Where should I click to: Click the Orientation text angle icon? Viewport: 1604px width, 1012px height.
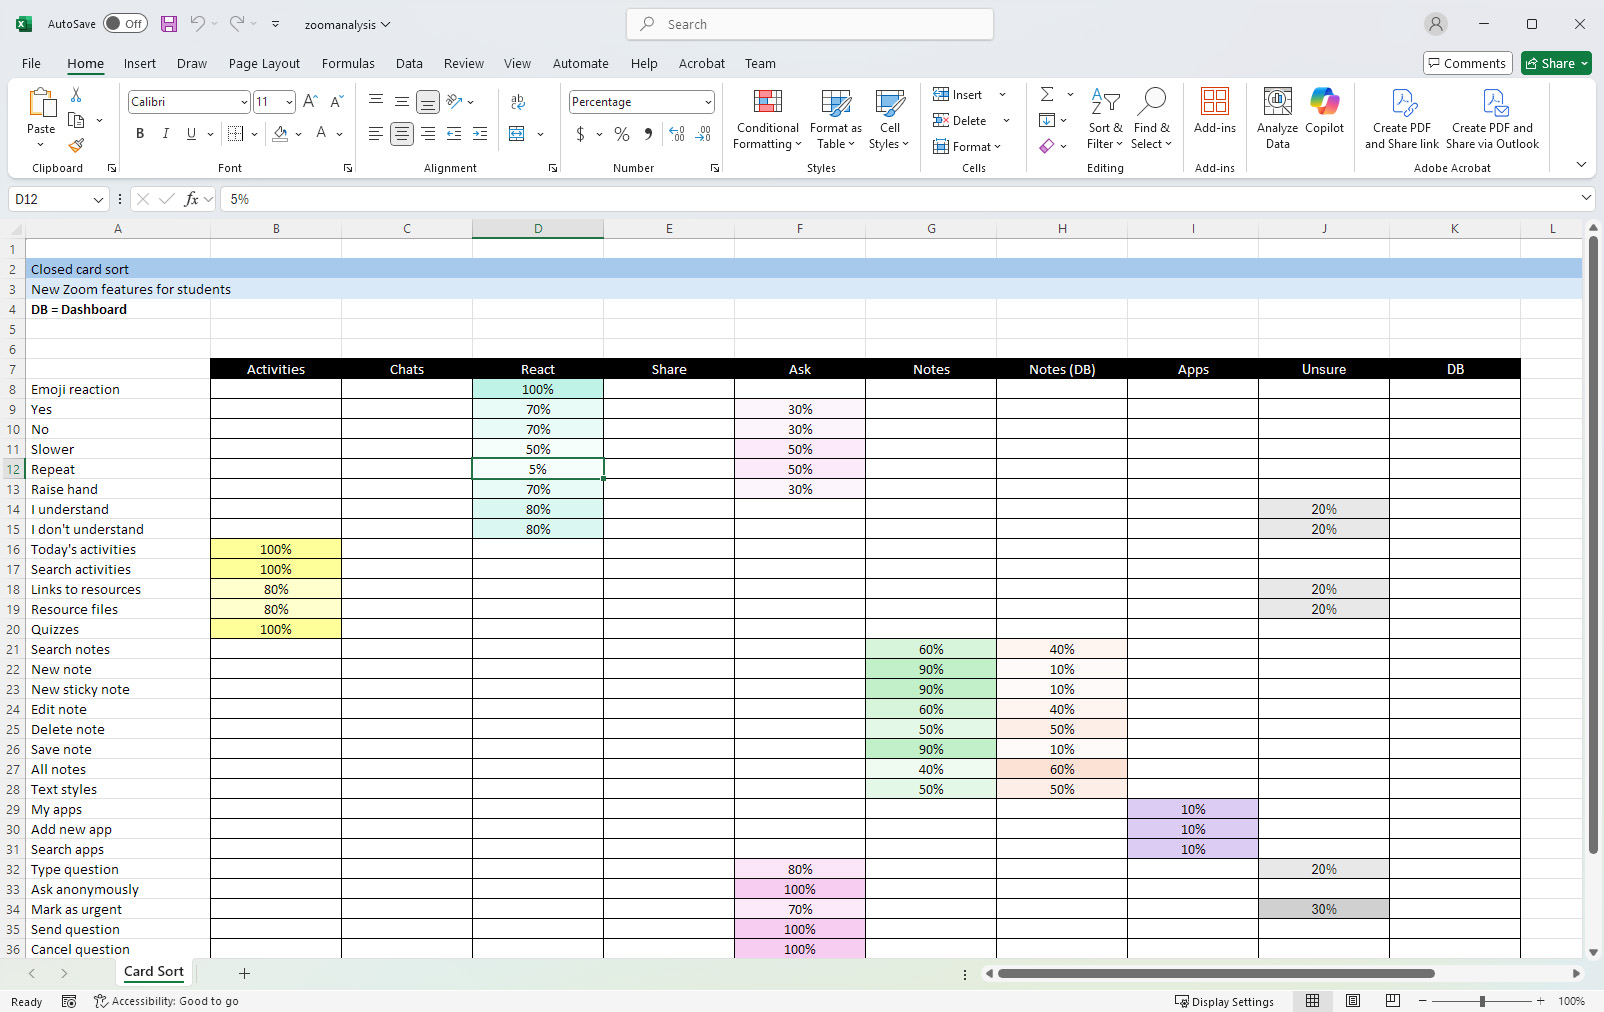pos(455,102)
